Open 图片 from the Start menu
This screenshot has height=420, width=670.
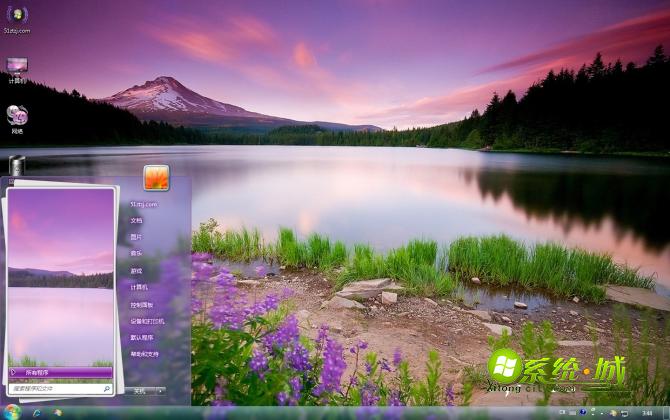(136, 237)
